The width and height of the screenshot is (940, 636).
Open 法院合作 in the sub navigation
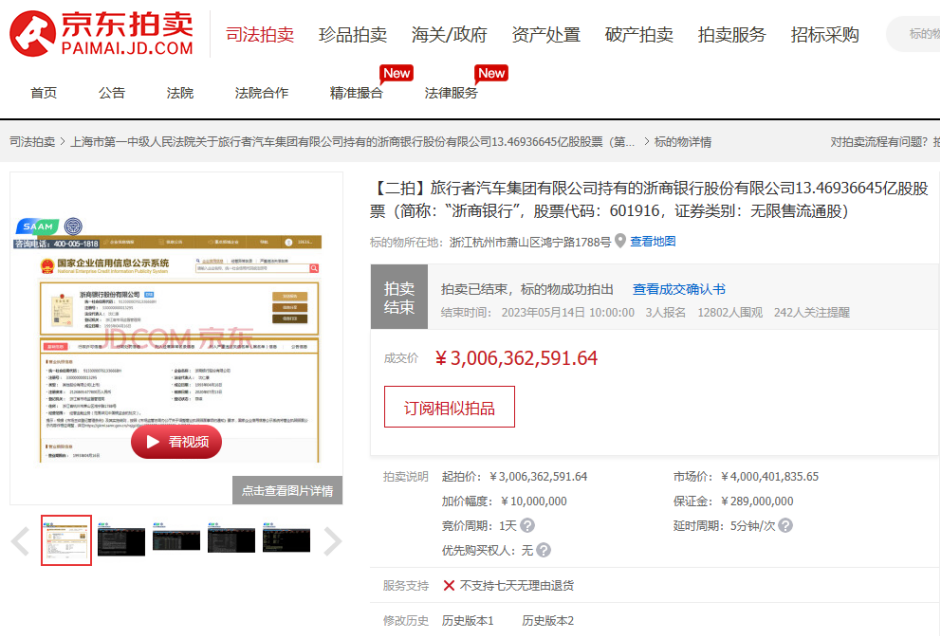coord(261,93)
